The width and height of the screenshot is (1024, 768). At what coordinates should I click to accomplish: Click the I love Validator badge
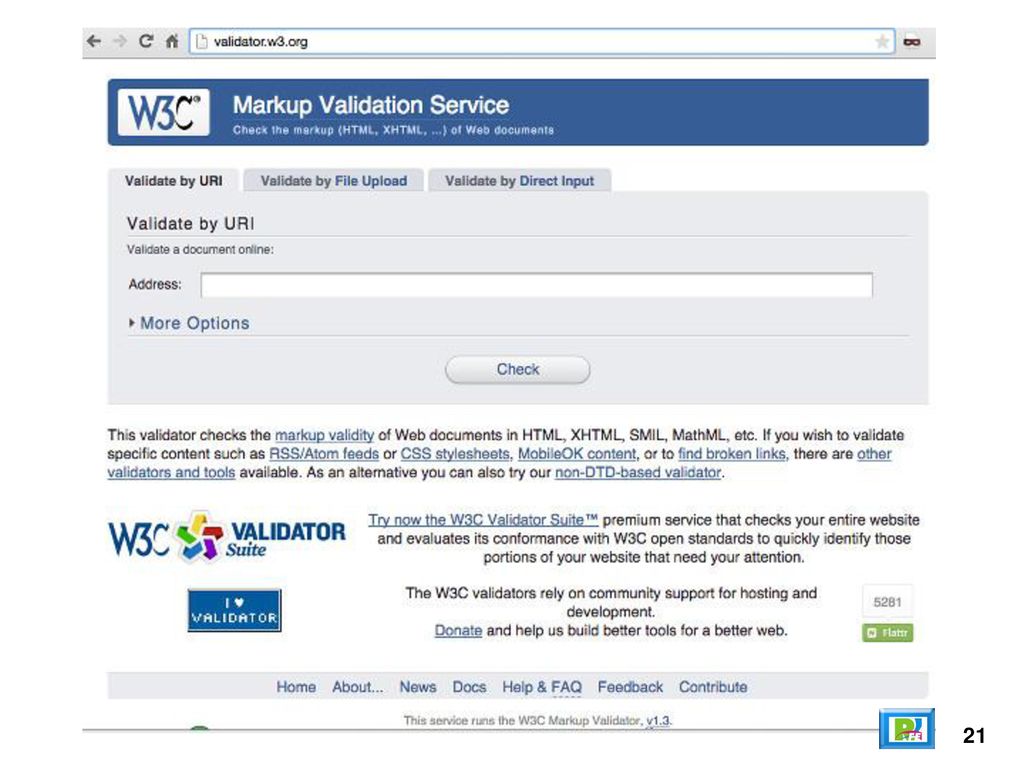(234, 611)
